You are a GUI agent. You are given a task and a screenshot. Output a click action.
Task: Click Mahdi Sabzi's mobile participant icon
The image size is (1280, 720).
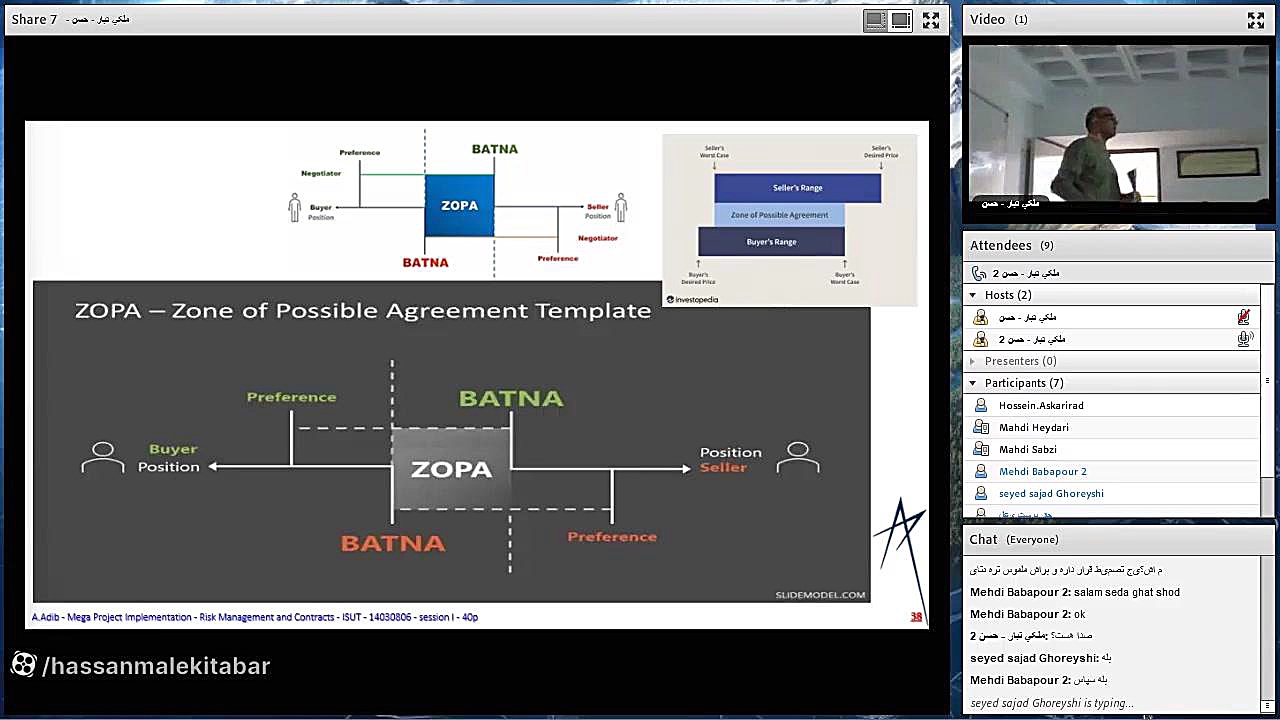pyautogui.click(x=980, y=449)
